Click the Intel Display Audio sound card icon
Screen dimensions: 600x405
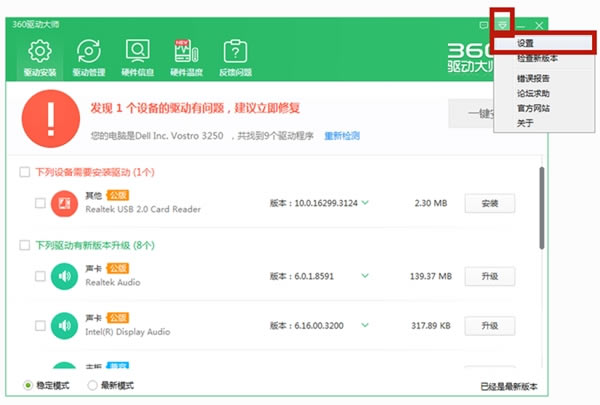tap(64, 326)
